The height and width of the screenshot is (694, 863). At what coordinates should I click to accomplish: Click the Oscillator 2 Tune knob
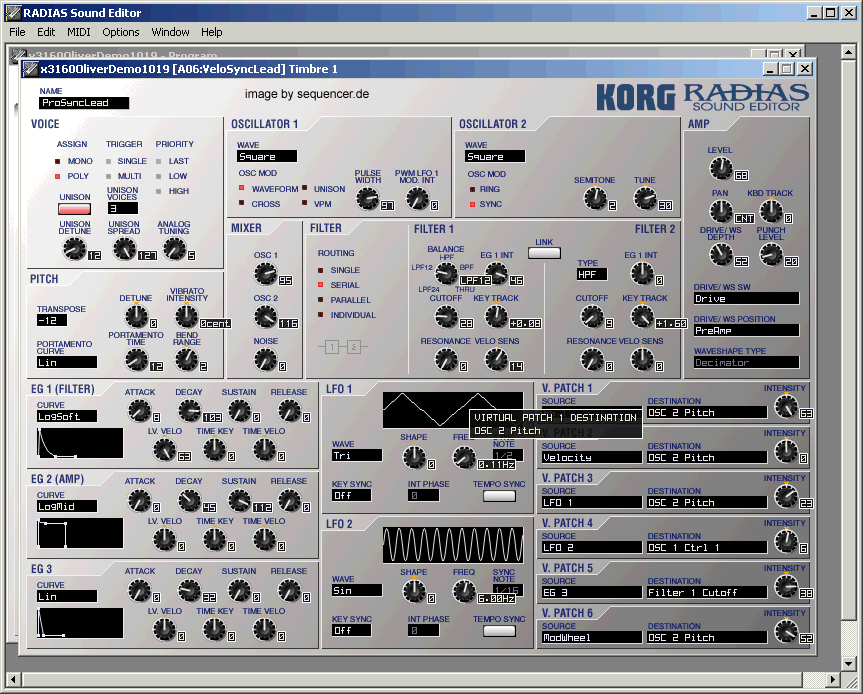pyautogui.click(x=645, y=199)
